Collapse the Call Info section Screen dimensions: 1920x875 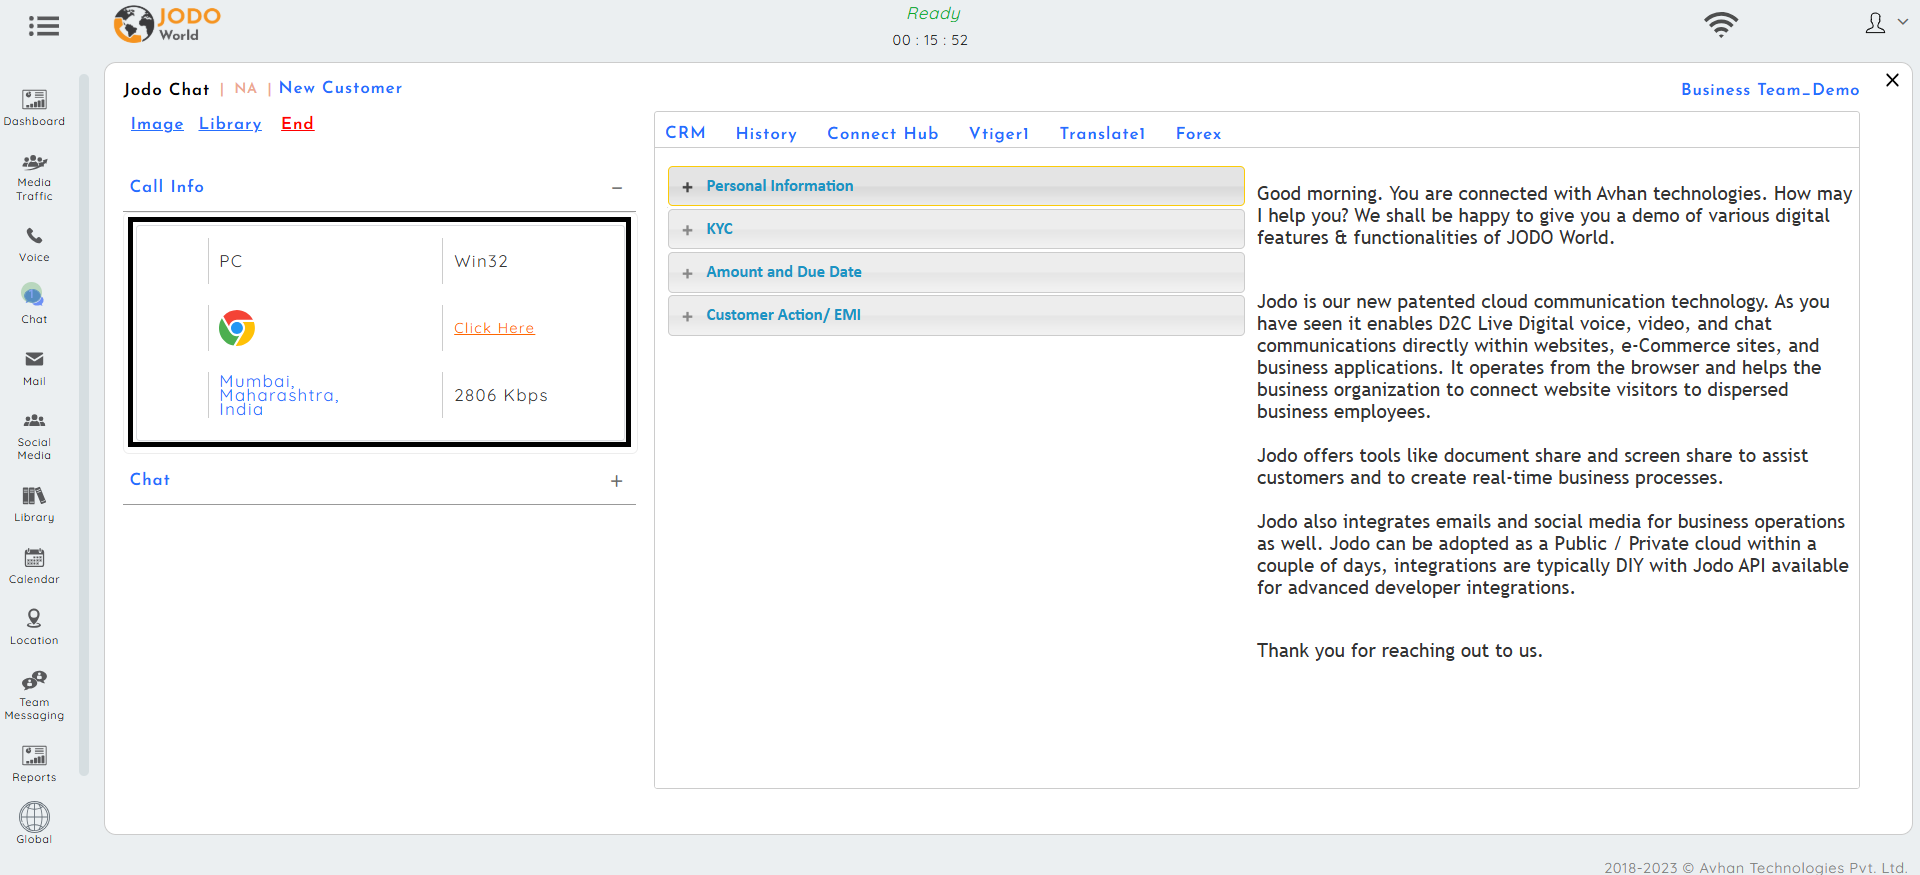(617, 188)
